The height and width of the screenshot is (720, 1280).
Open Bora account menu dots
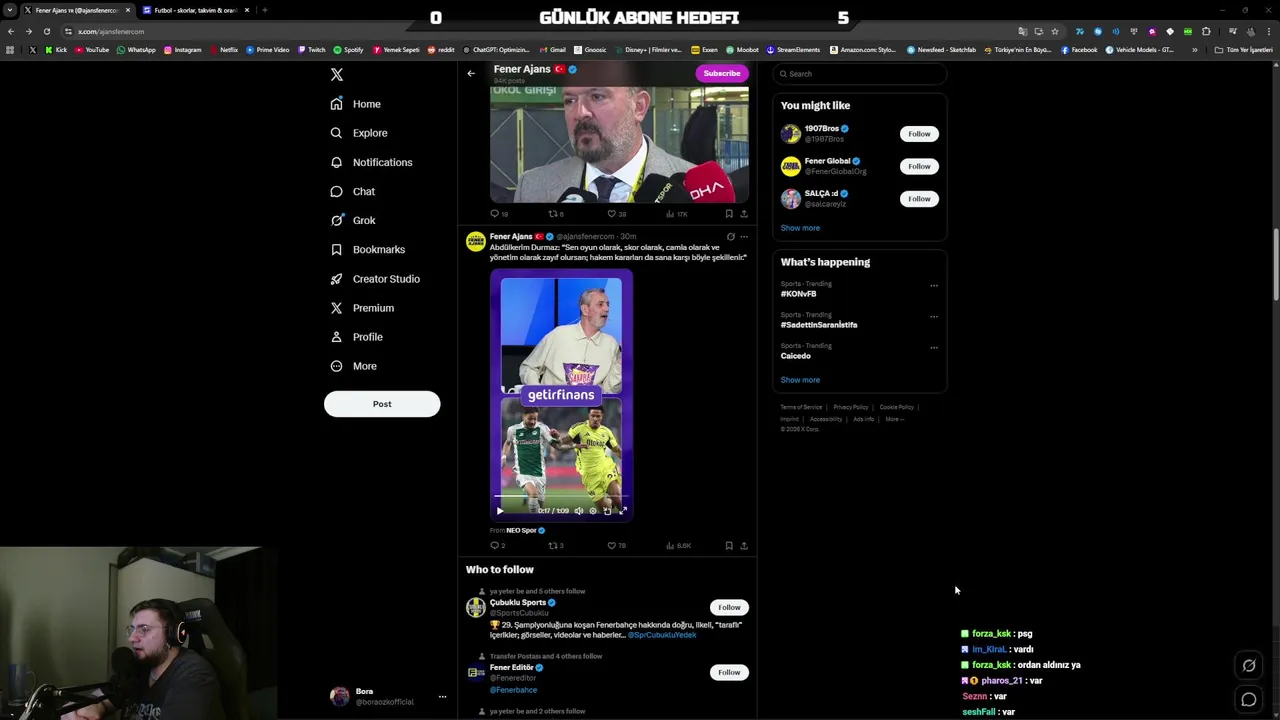pyautogui.click(x=442, y=697)
